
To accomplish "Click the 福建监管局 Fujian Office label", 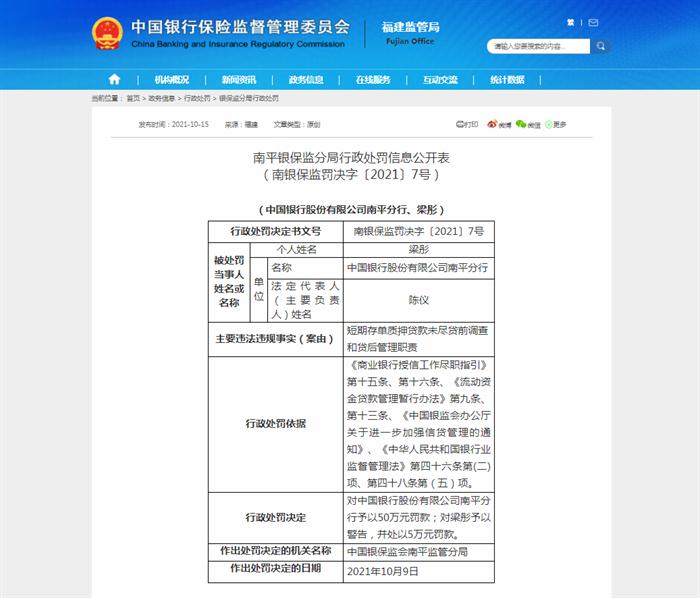I will pyautogui.click(x=410, y=33).
